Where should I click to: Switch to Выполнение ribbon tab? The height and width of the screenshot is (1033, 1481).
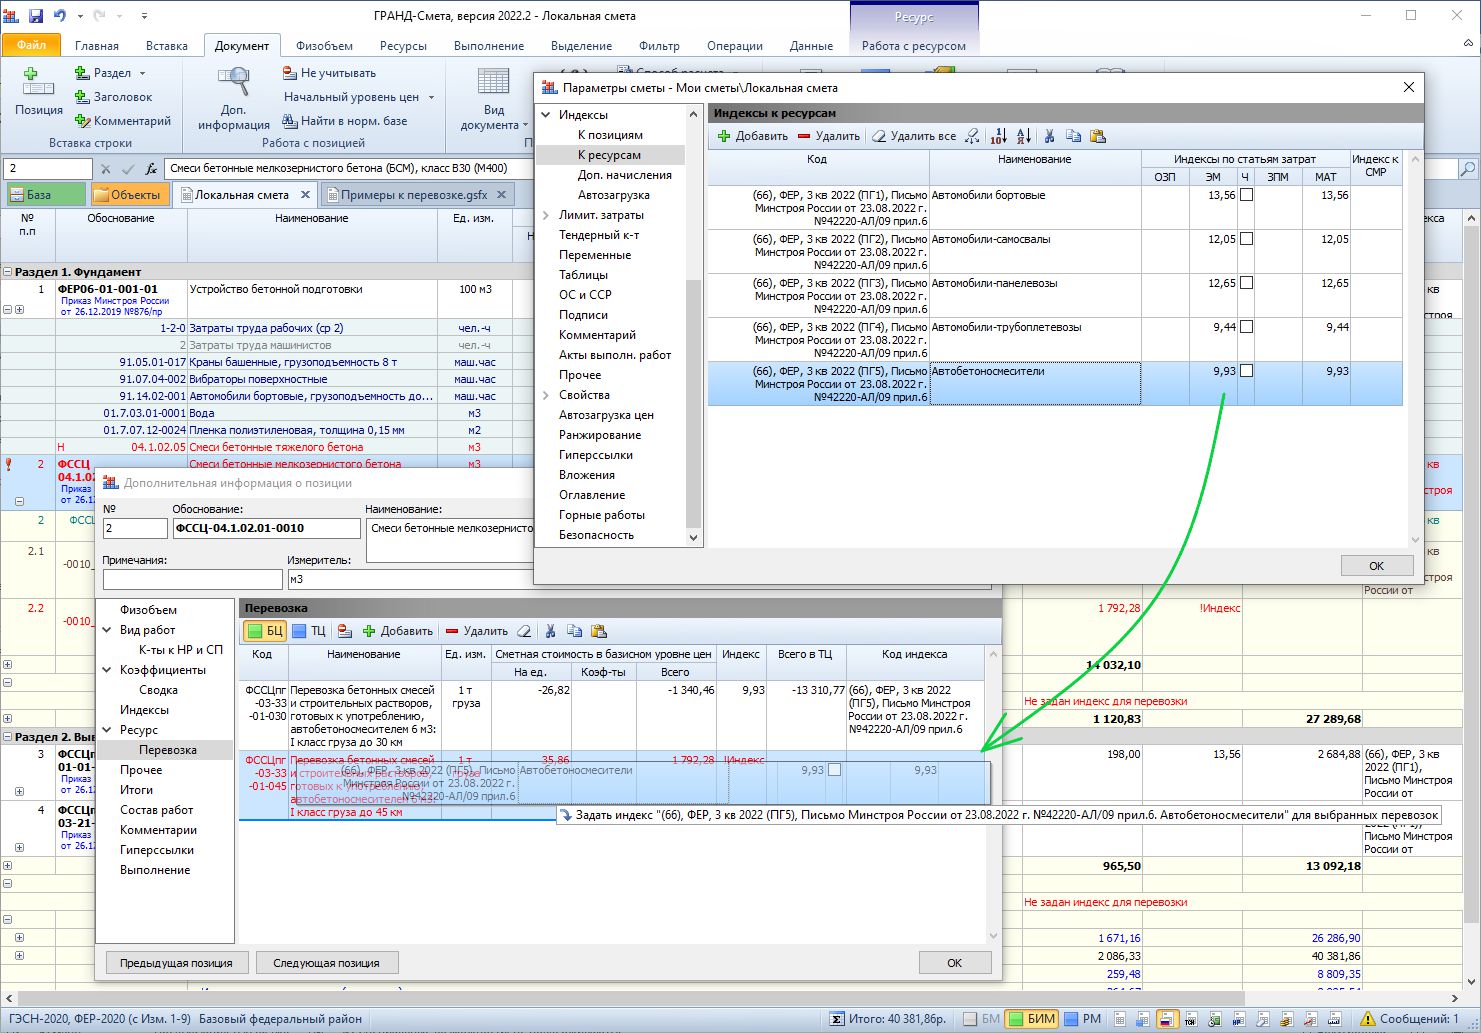click(489, 46)
